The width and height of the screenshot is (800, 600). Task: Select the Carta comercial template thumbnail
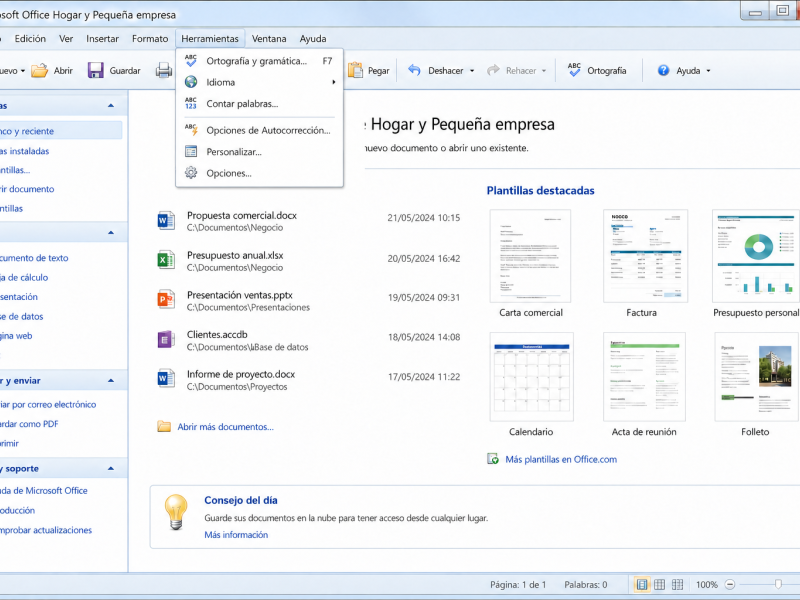(x=530, y=256)
